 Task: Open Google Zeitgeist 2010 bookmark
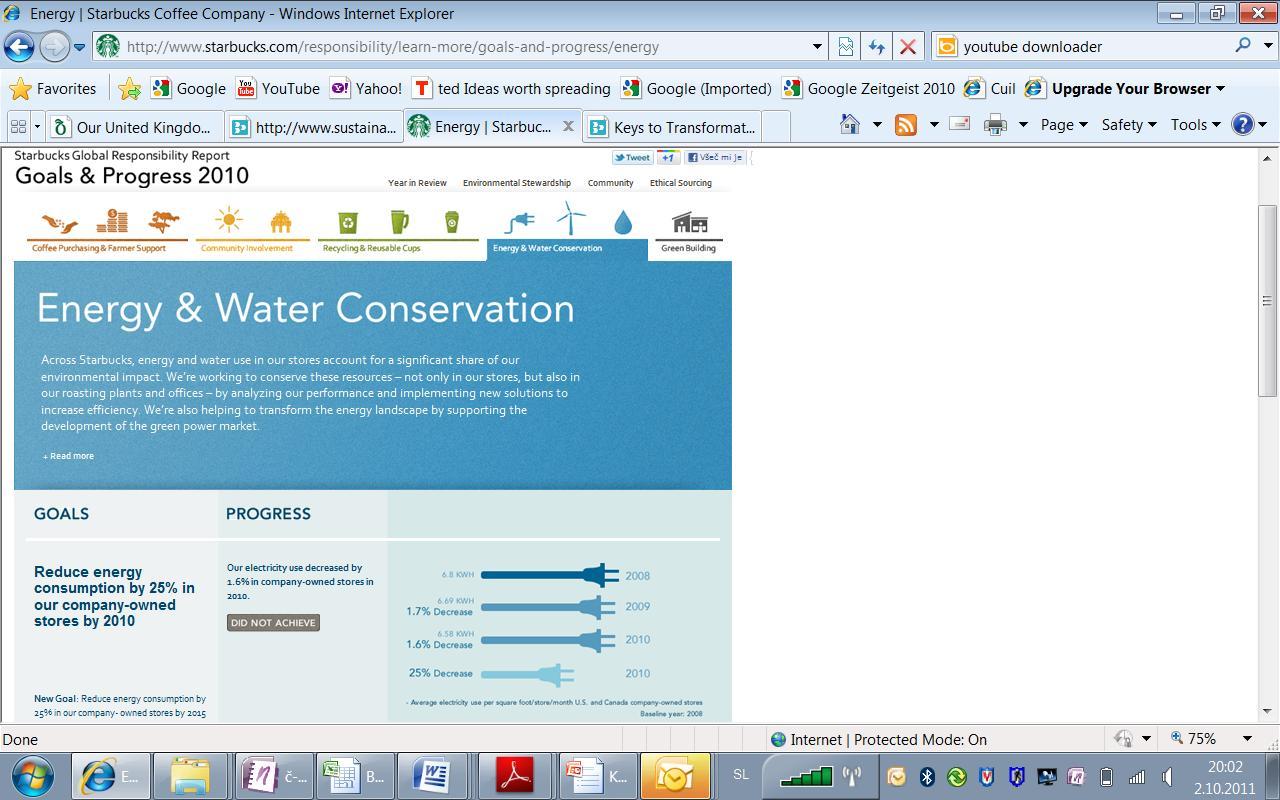coord(868,88)
